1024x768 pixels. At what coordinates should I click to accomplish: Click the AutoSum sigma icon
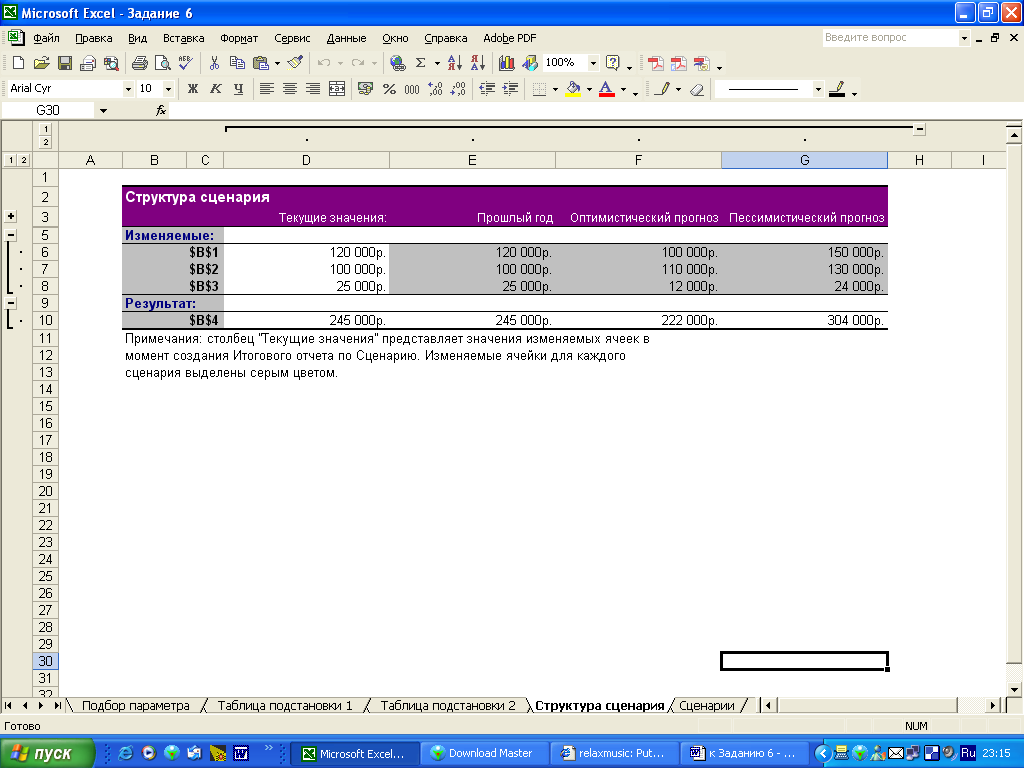pos(421,63)
